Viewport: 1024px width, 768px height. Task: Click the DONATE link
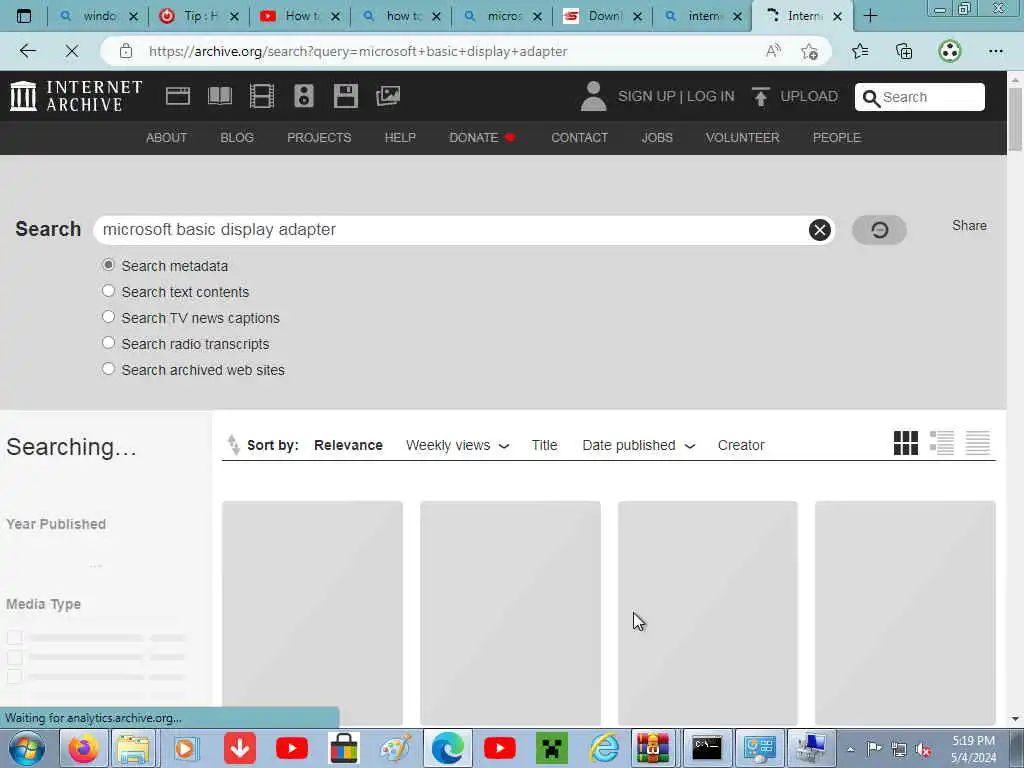click(482, 138)
